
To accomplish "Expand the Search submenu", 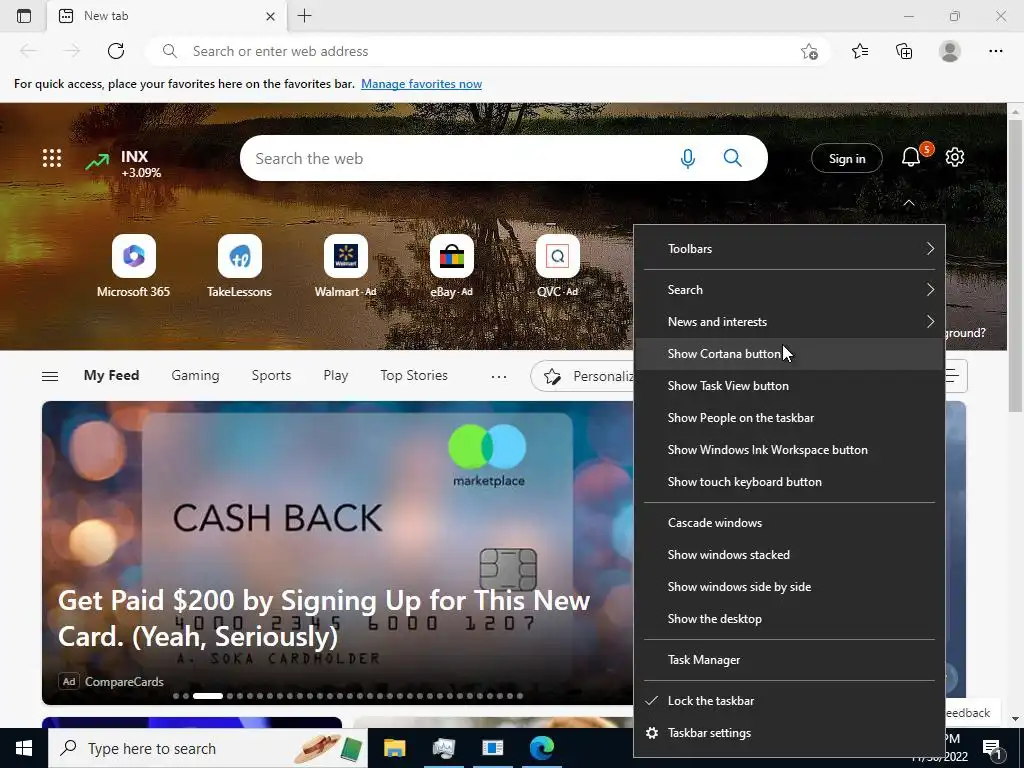I will (x=789, y=290).
